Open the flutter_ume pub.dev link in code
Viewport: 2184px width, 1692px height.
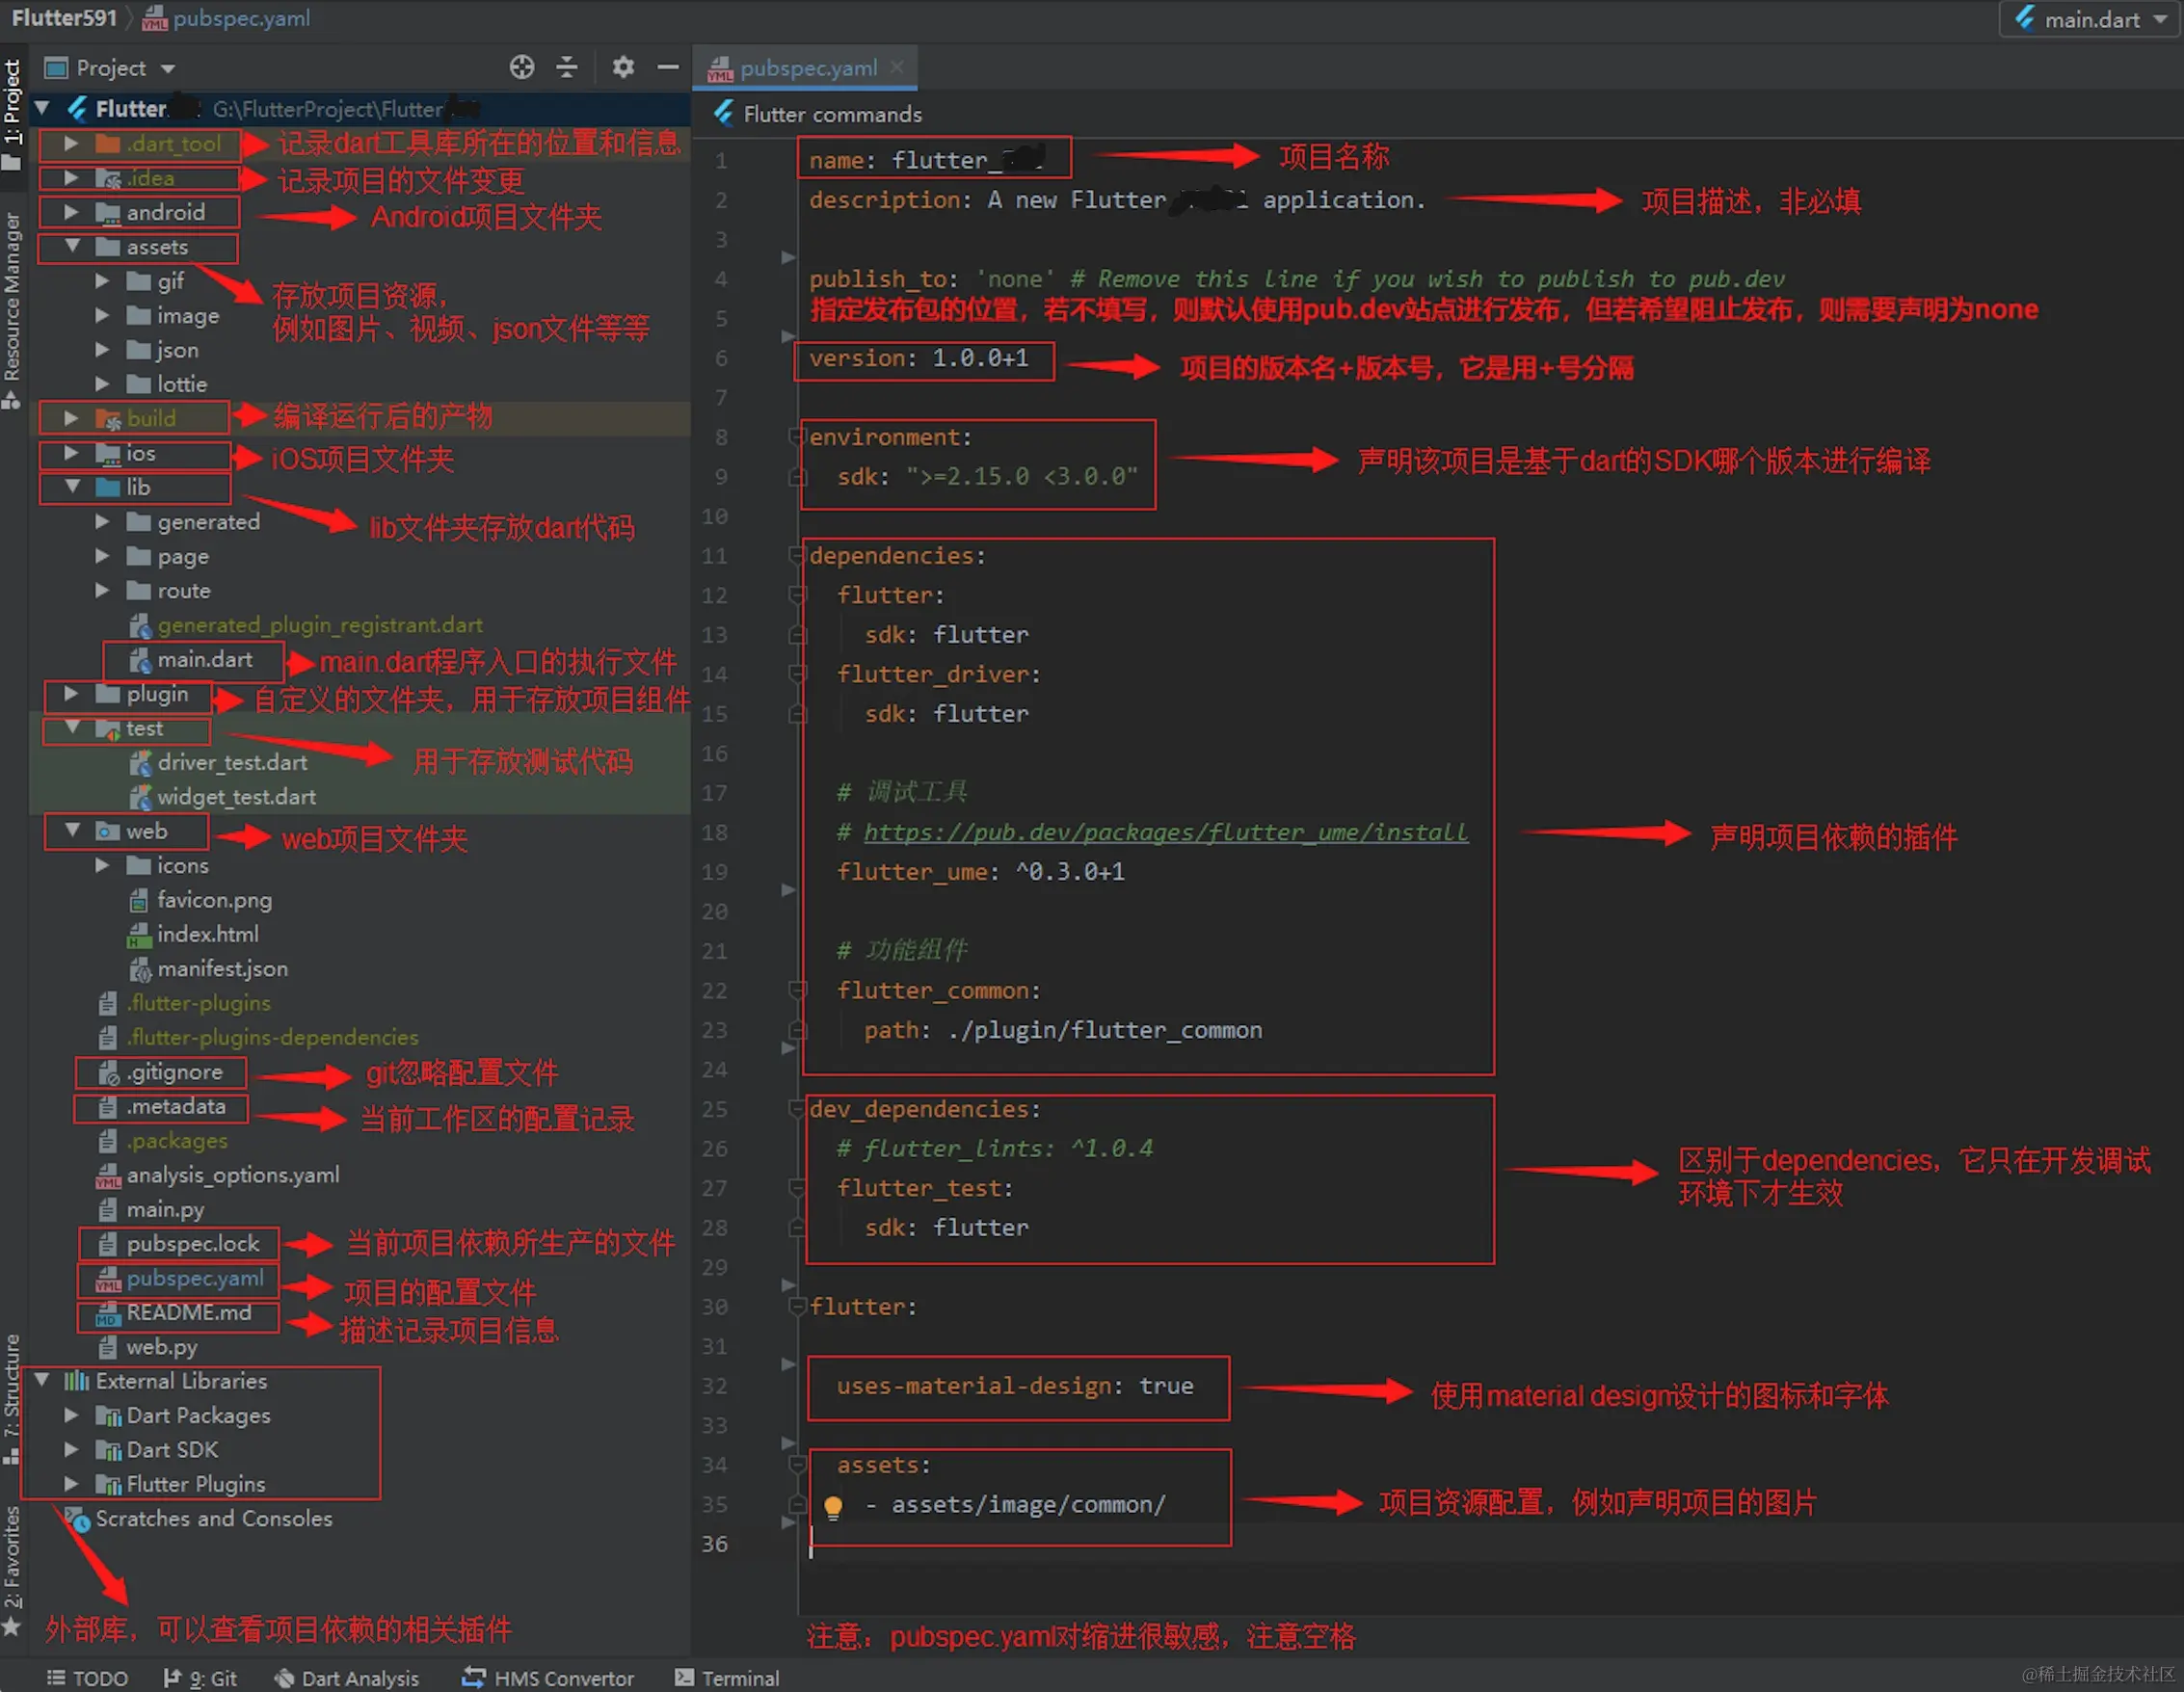(x=1163, y=832)
